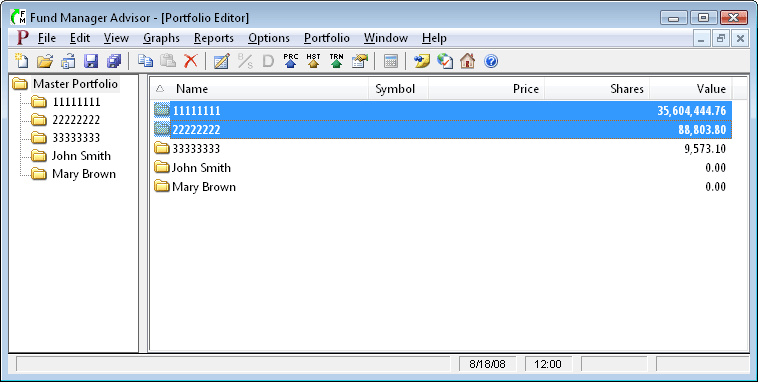Click the pinned yellow note icon
The width and height of the screenshot is (758, 382).
point(422,61)
